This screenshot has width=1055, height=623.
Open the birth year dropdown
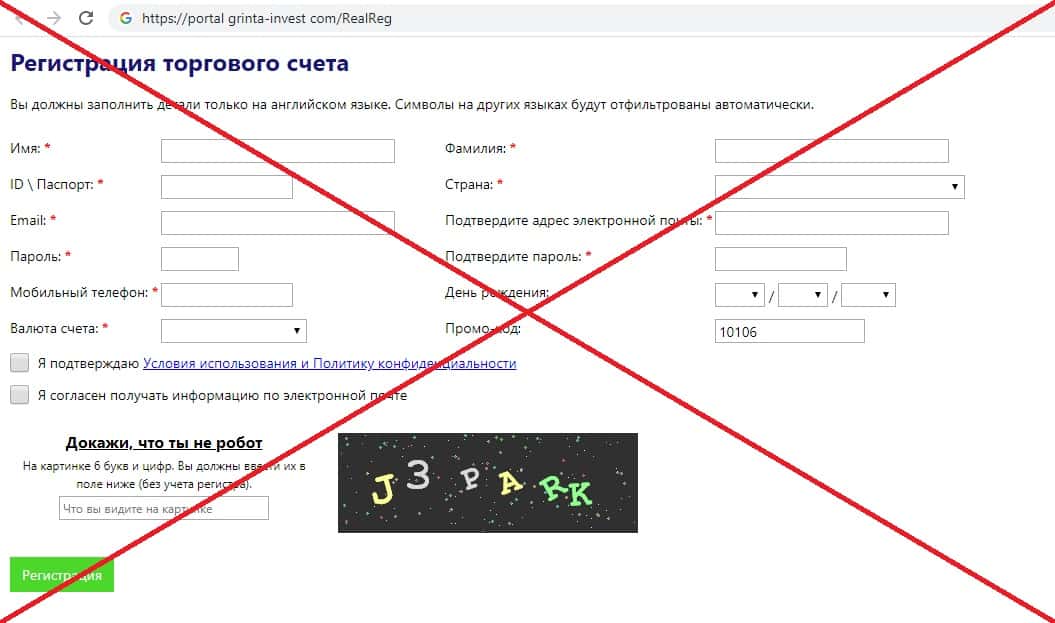pos(868,295)
